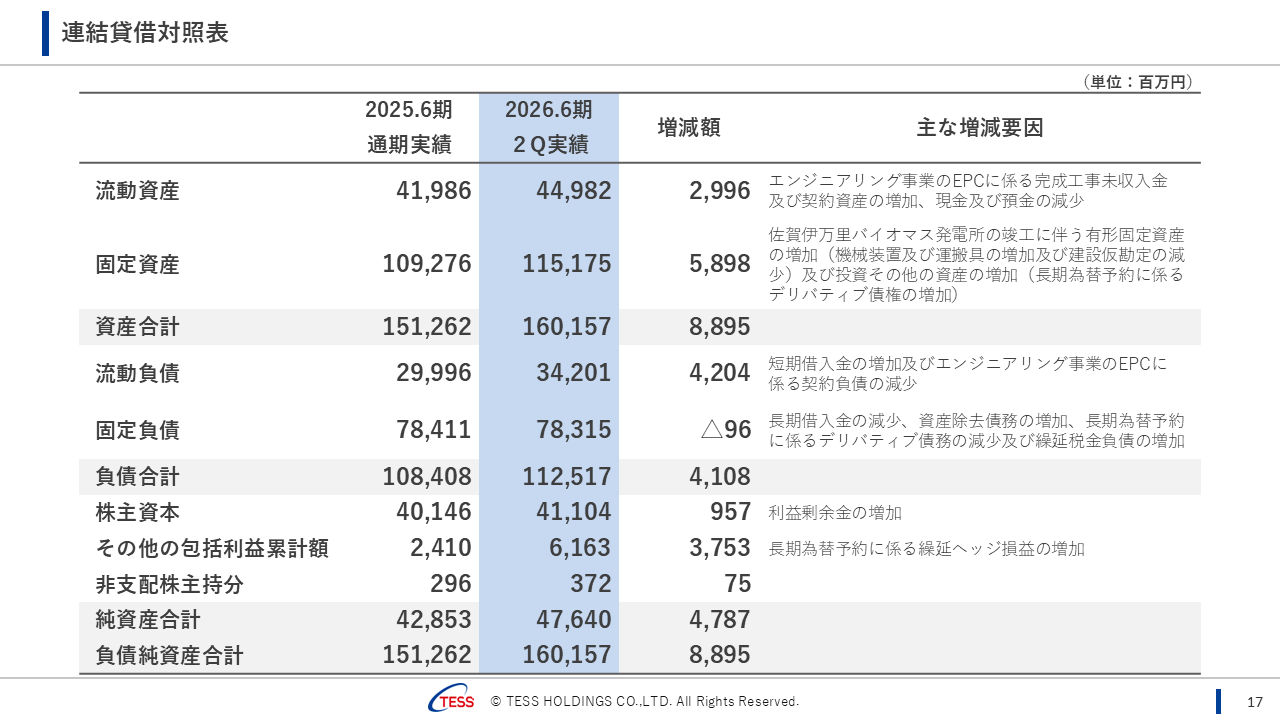Select the copyright text in the footer
Screen dimensions: 1280x720
[643, 701]
